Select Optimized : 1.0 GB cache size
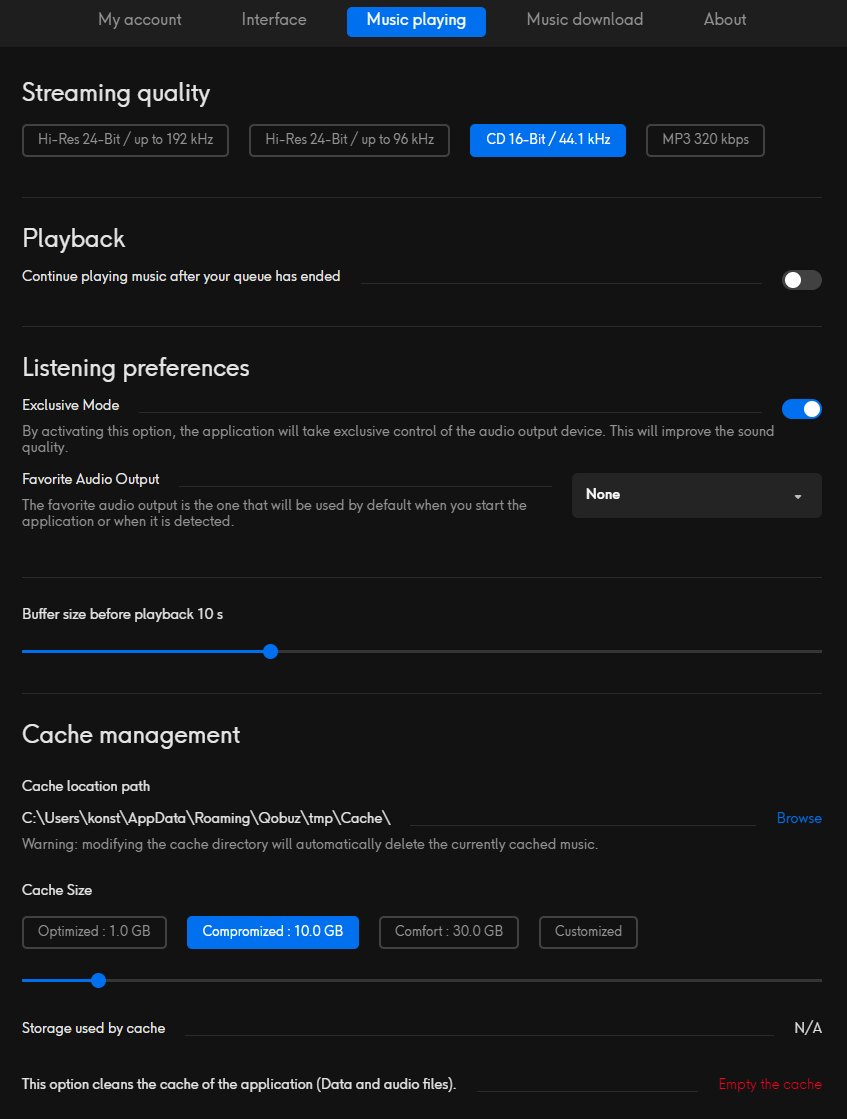The image size is (847, 1119). tap(94, 932)
